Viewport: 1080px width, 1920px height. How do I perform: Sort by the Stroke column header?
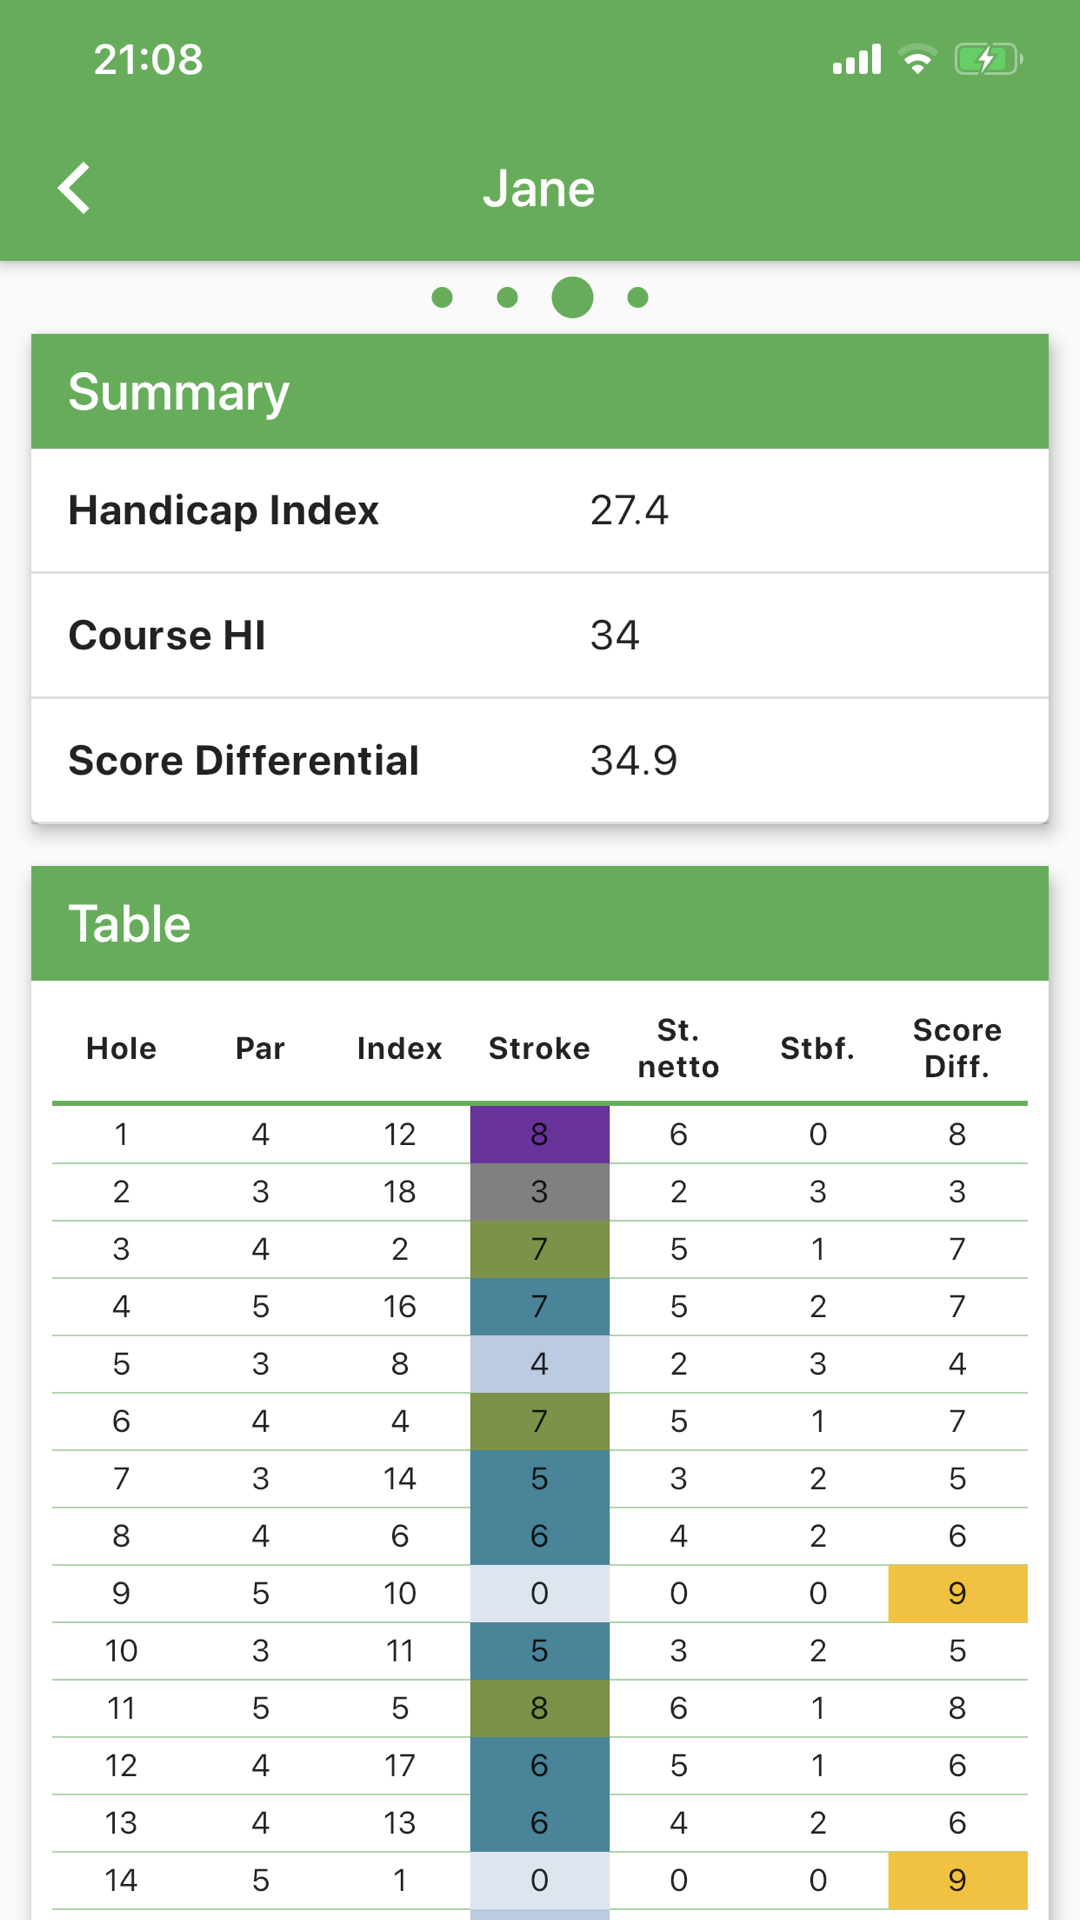[539, 1048]
